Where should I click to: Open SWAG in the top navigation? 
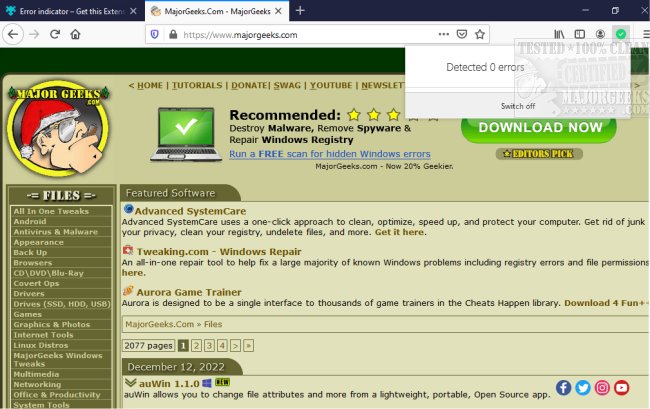[x=287, y=85]
